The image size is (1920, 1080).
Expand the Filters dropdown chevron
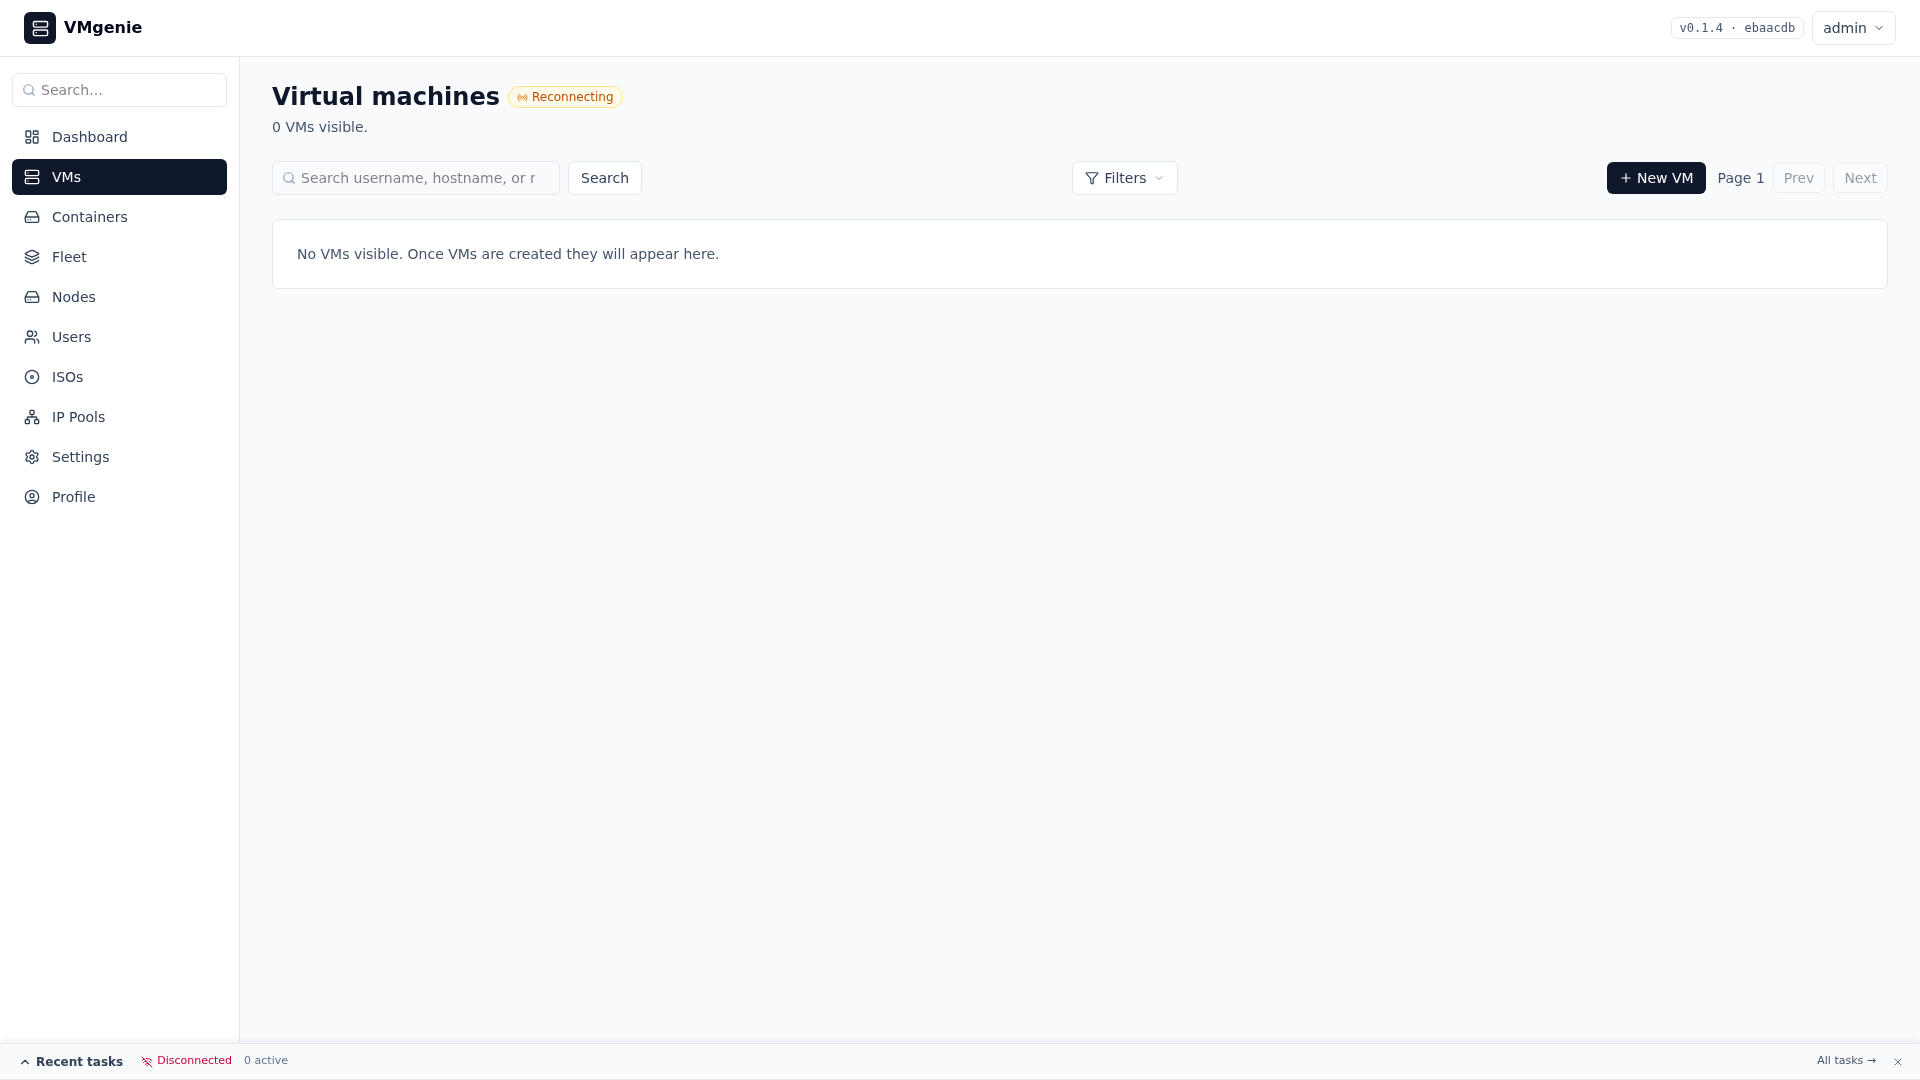(1159, 178)
